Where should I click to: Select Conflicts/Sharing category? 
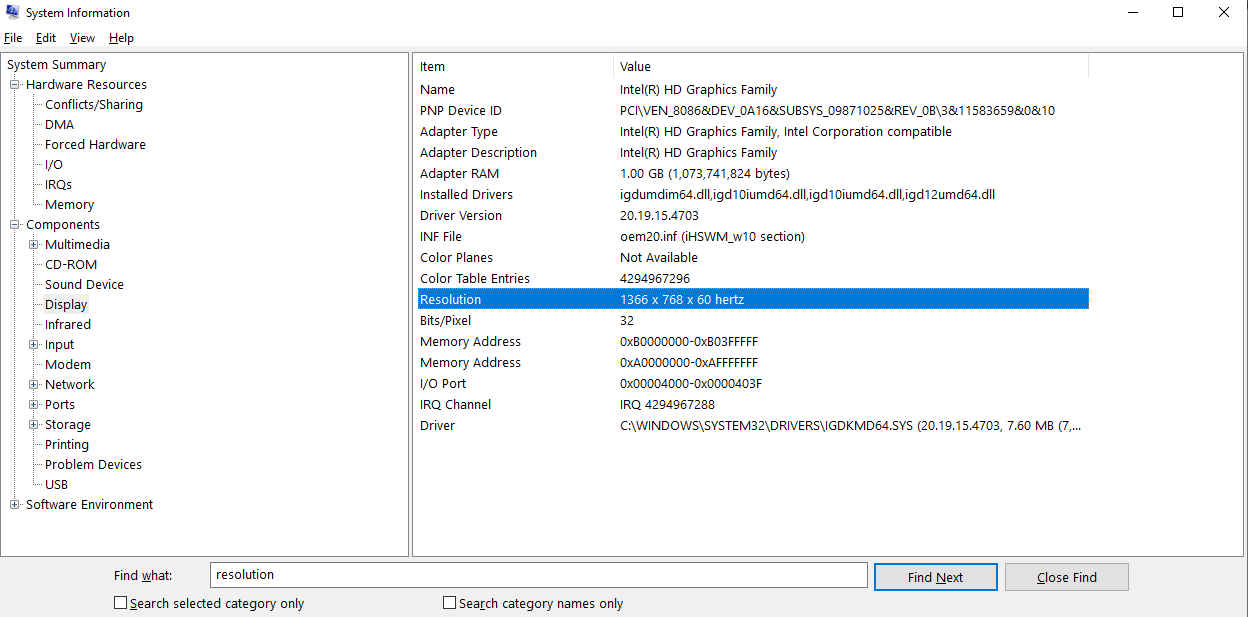coord(94,105)
